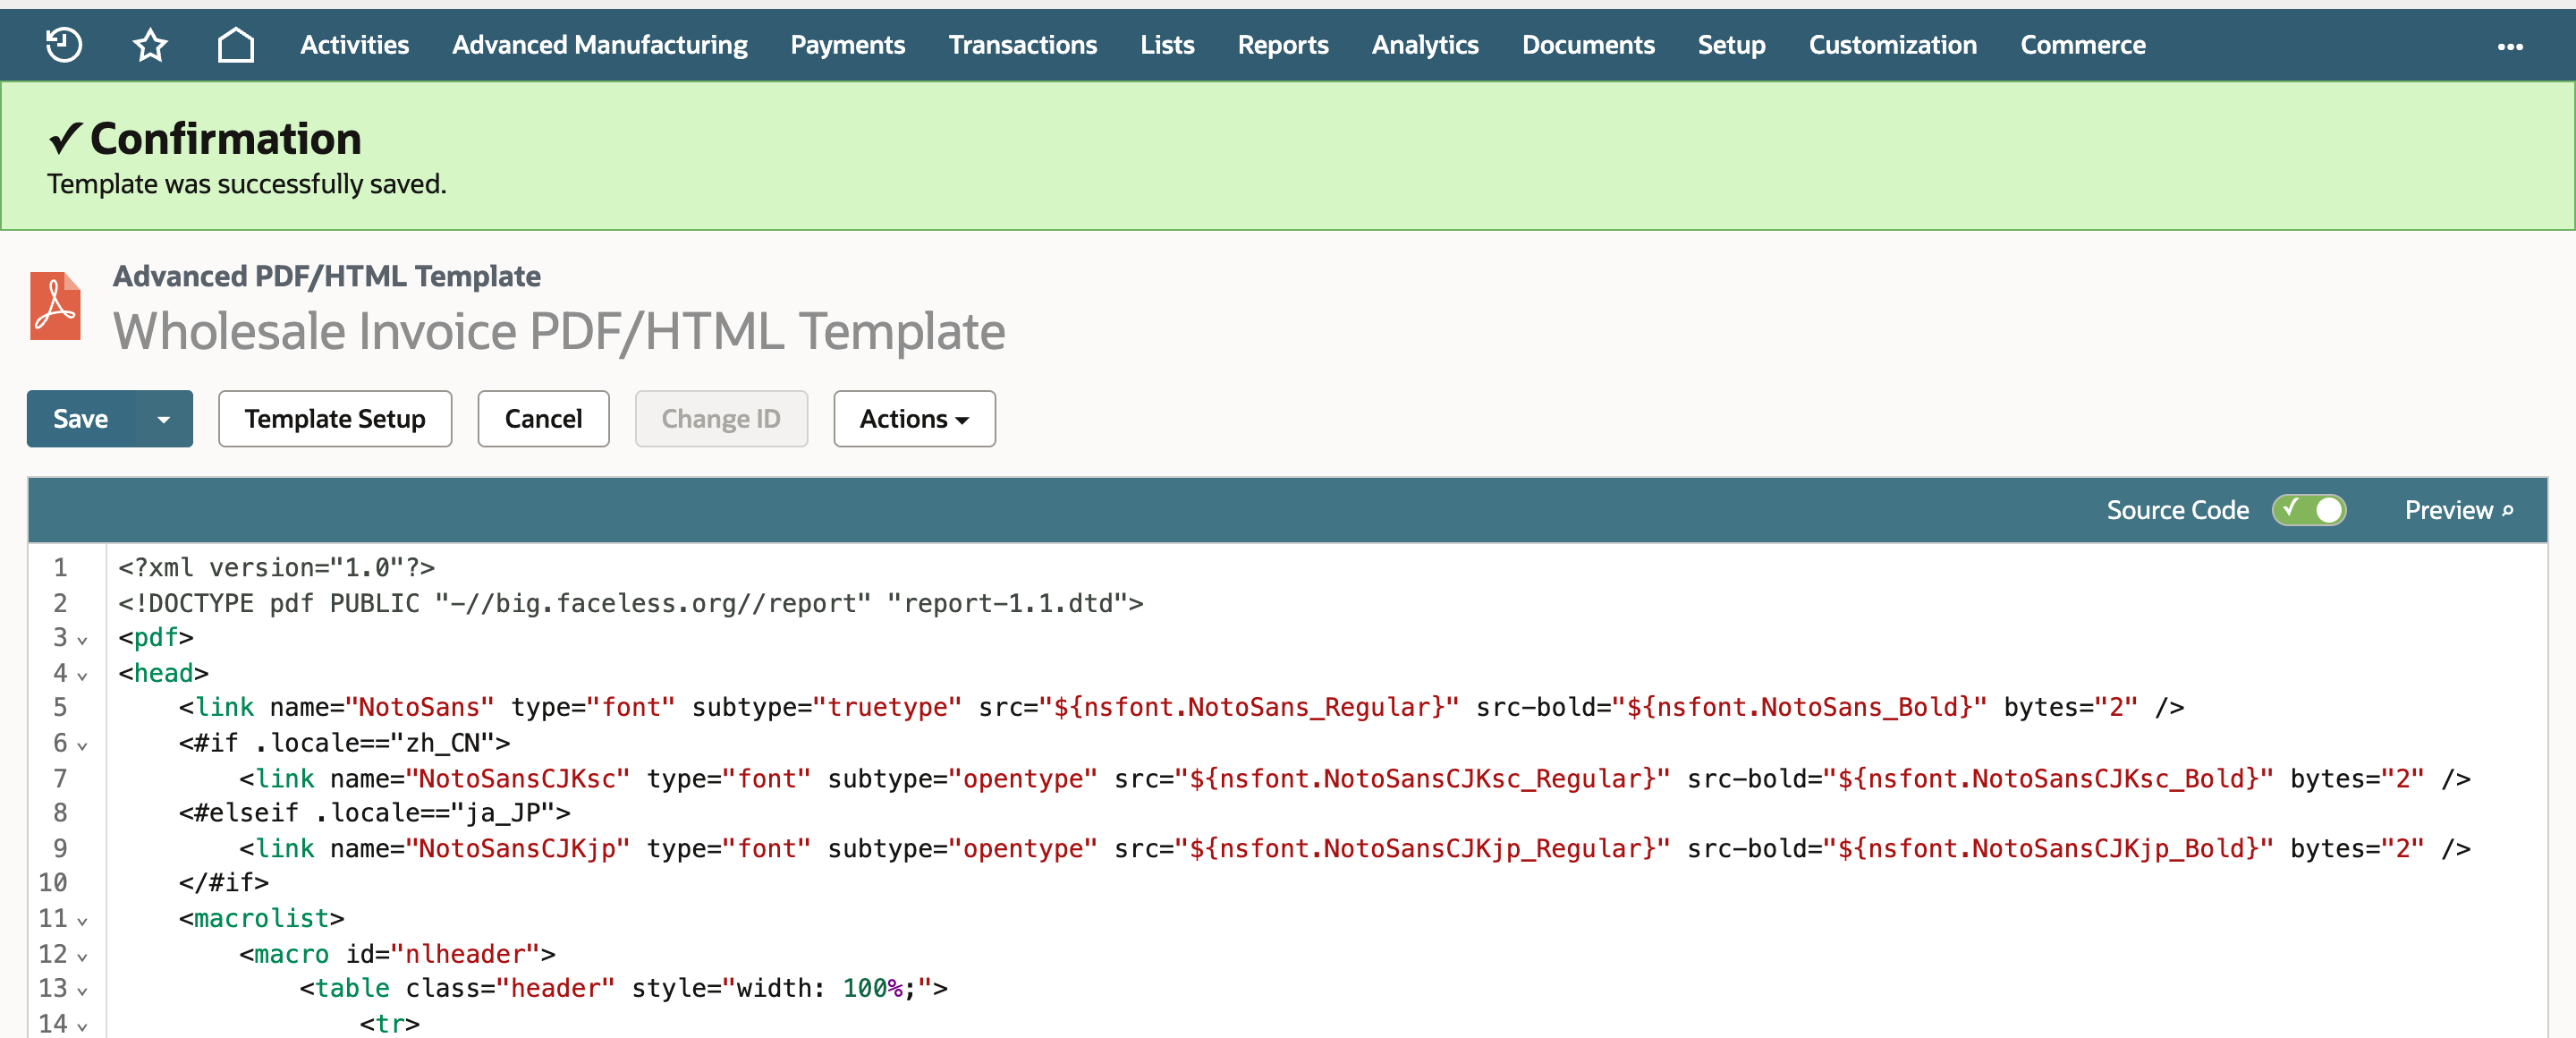Open the Setup menu
2576x1038 pixels.
point(1731,45)
